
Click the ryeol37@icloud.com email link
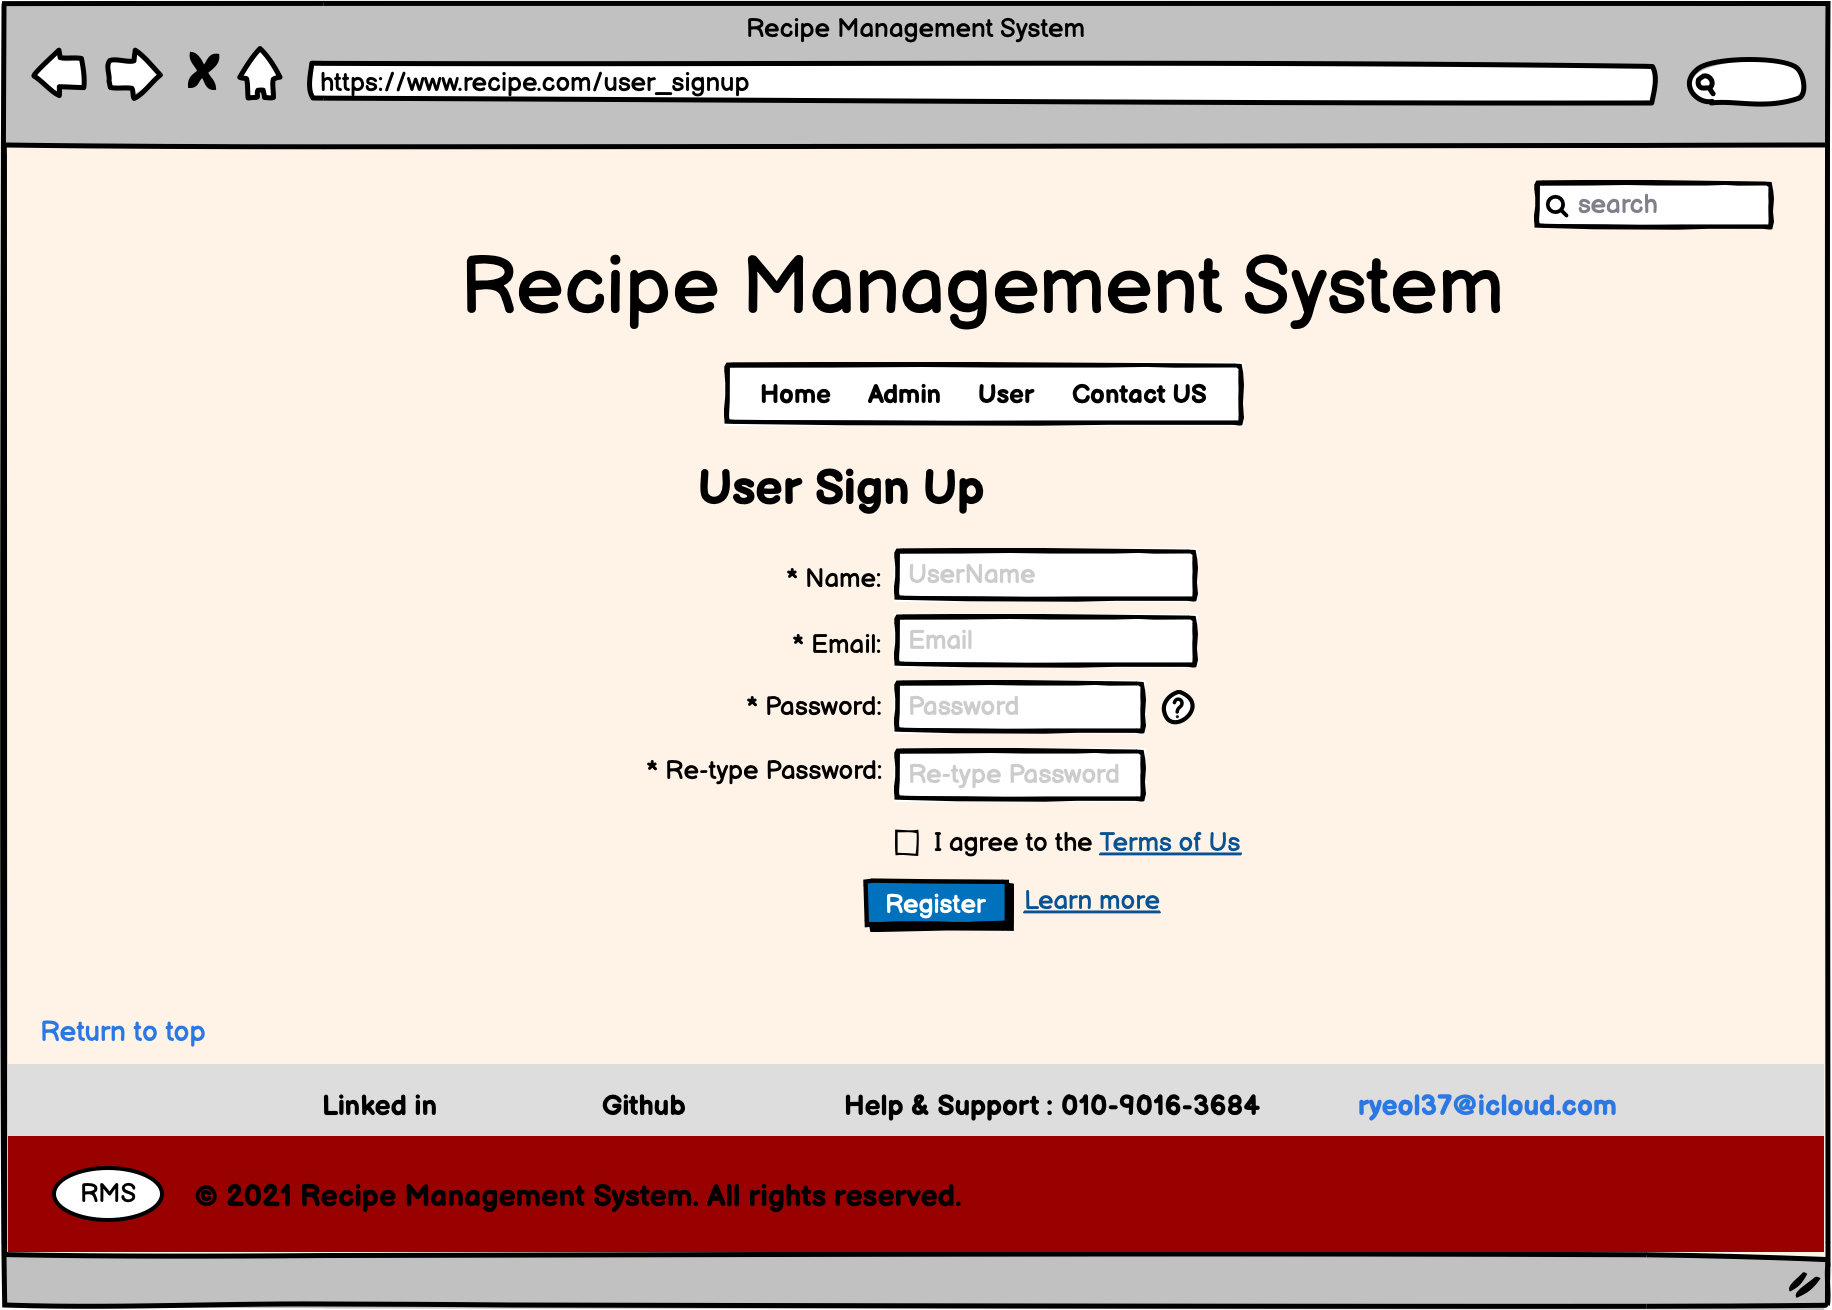point(1487,1105)
